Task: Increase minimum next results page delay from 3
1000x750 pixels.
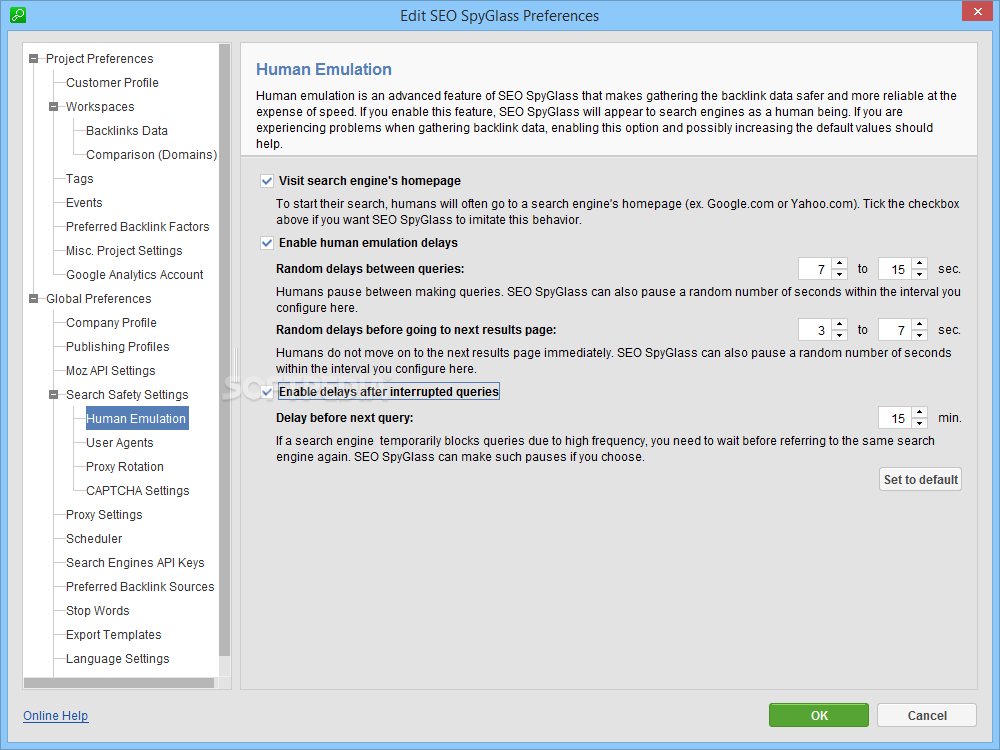Action: (839, 324)
